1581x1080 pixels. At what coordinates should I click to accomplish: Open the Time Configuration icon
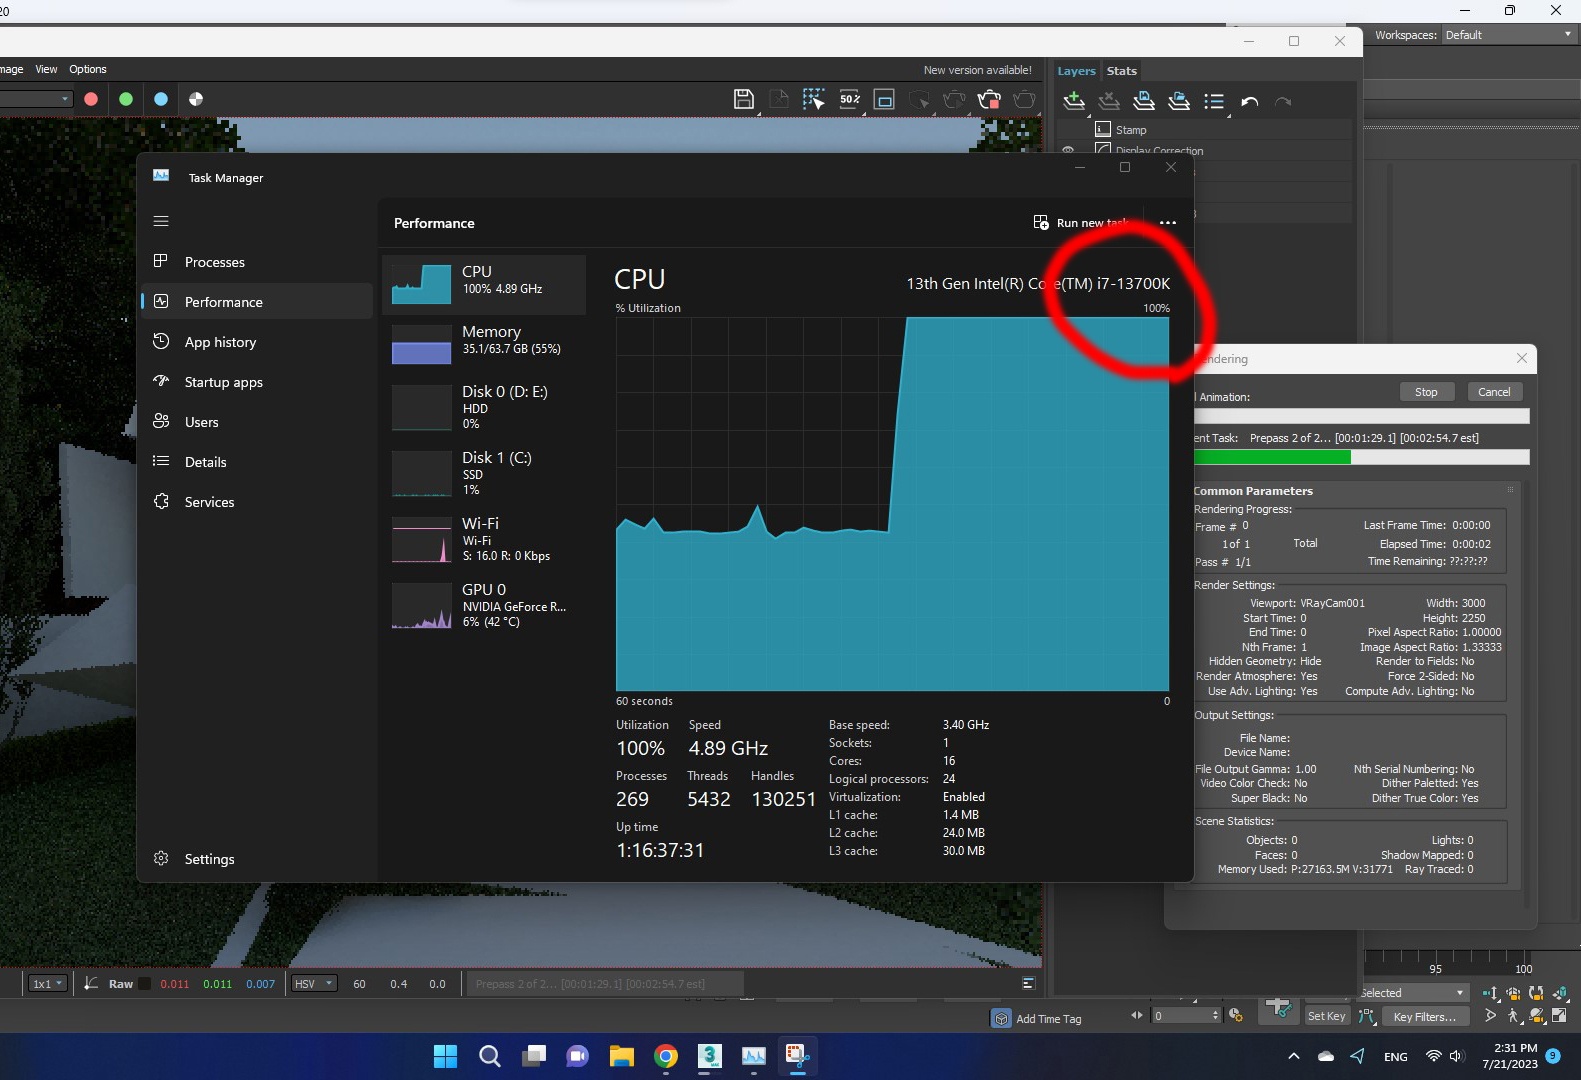[x=1236, y=1016]
